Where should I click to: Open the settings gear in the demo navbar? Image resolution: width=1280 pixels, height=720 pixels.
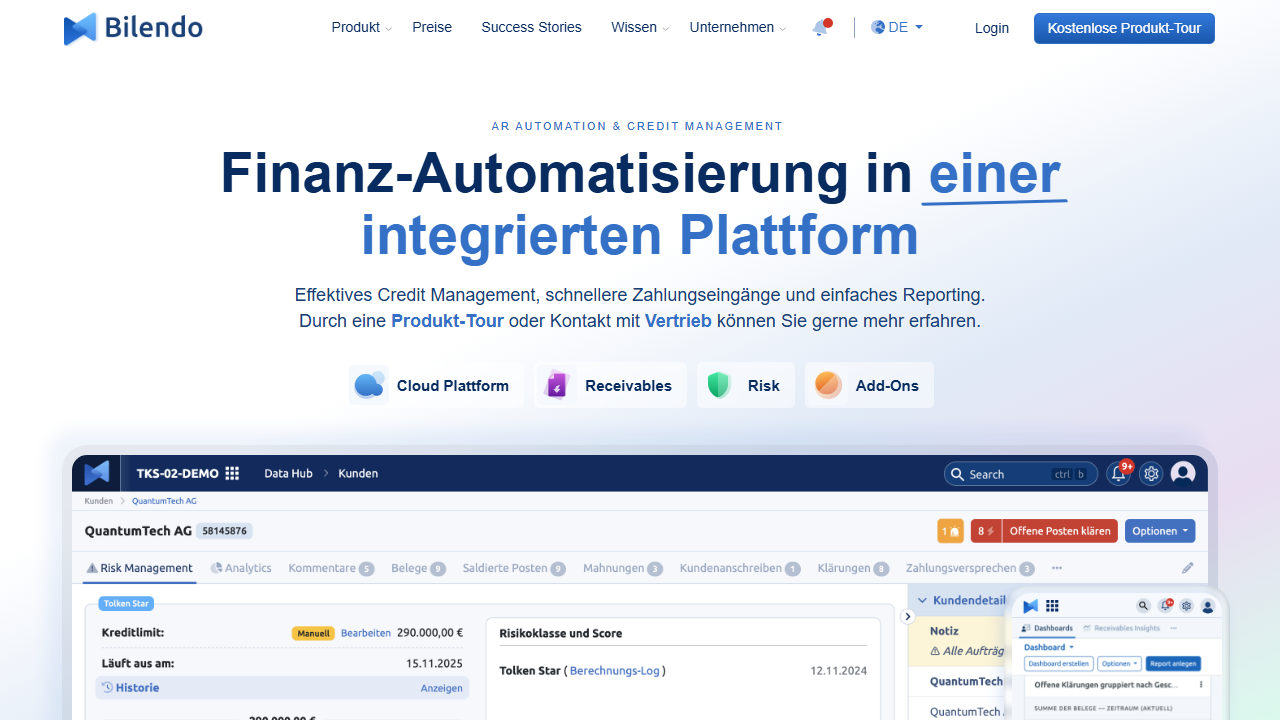pos(1151,474)
